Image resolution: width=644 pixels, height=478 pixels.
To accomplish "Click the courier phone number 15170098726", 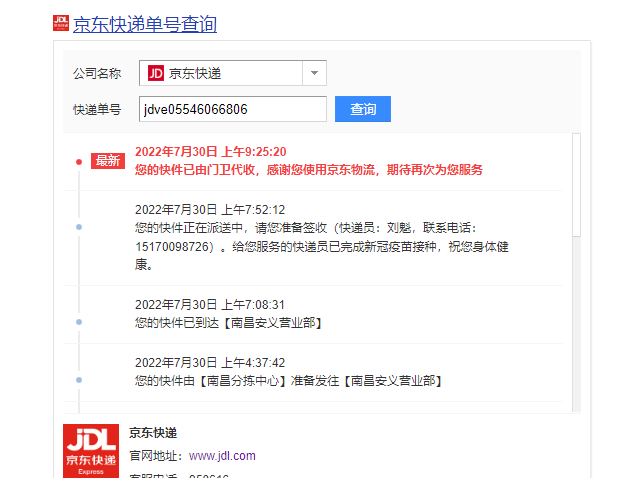I will point(172,247).
